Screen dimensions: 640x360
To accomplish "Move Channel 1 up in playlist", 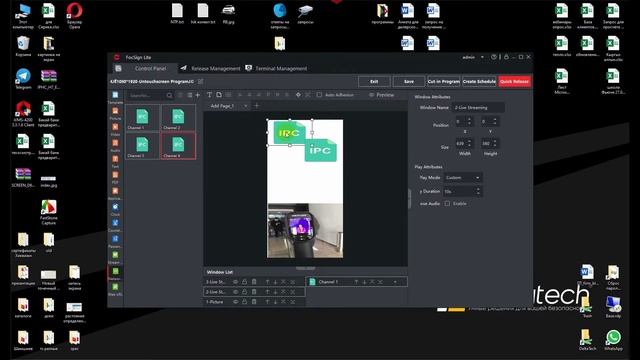I will [x=356, y=282].
